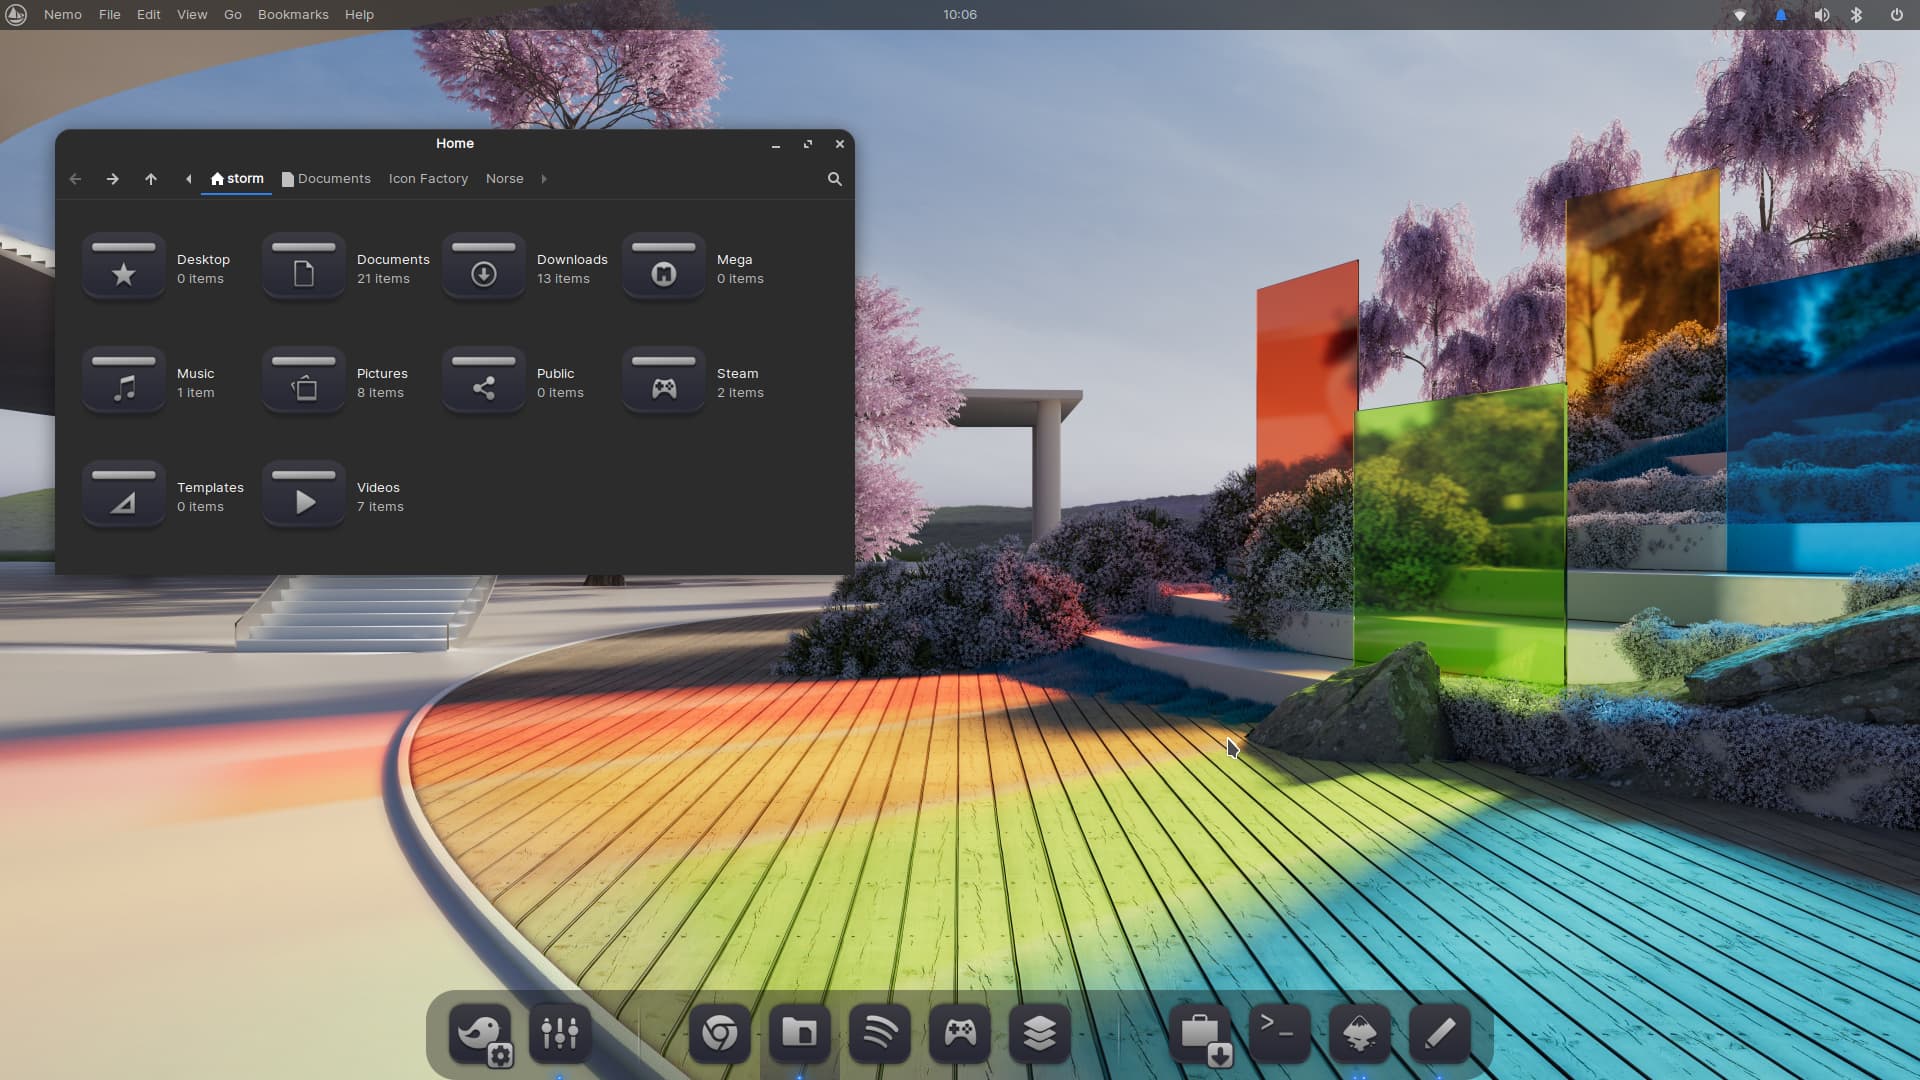Select the storm home path button
The image size is (1920, 1080).
pos(237,179)
